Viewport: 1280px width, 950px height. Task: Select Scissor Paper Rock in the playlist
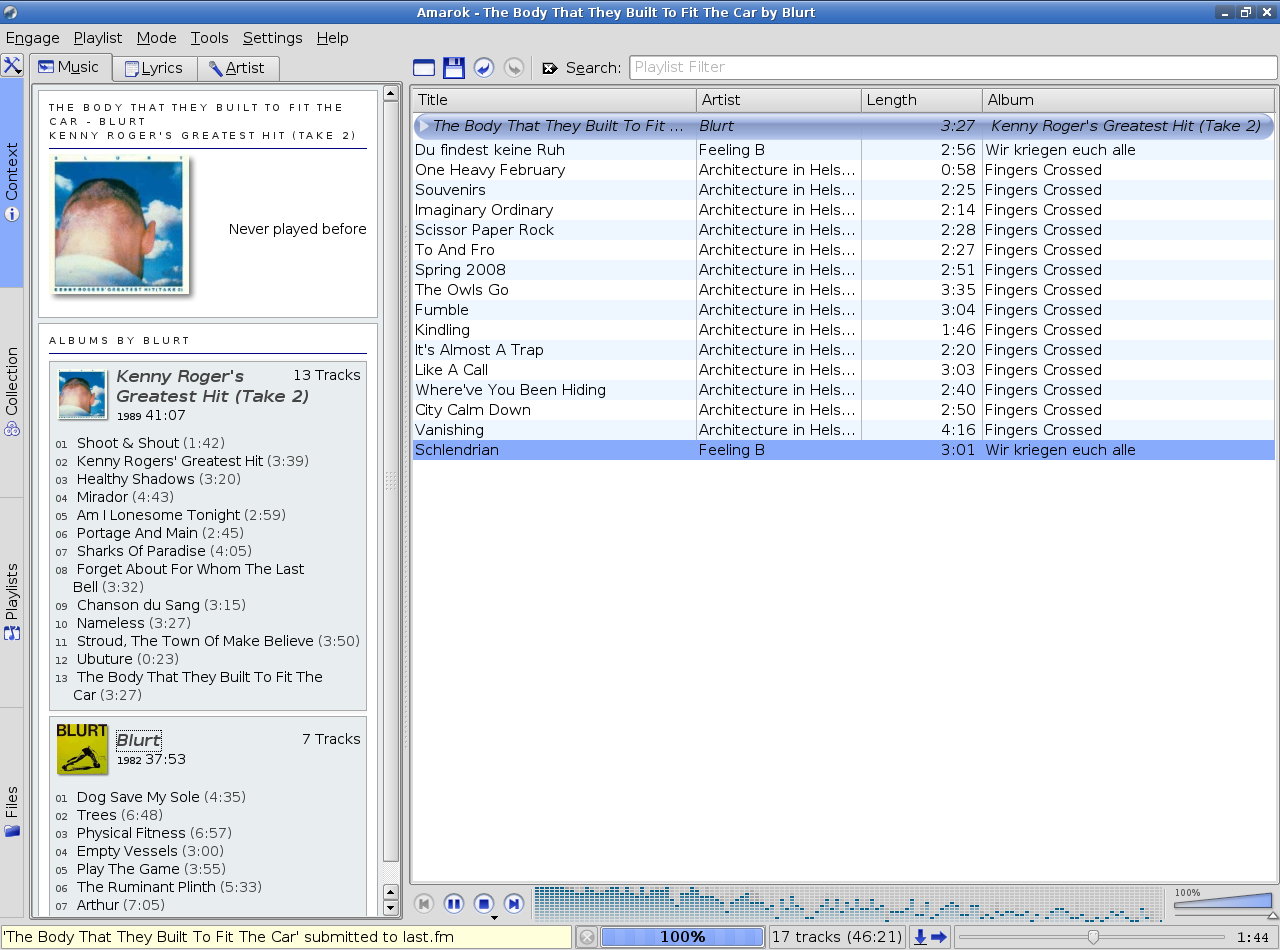[843, 230]
